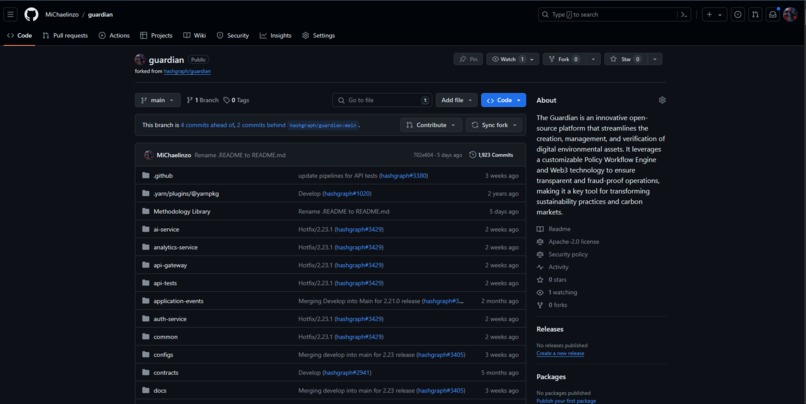Open the Fork options dropdown arrow

pos(593,59)
